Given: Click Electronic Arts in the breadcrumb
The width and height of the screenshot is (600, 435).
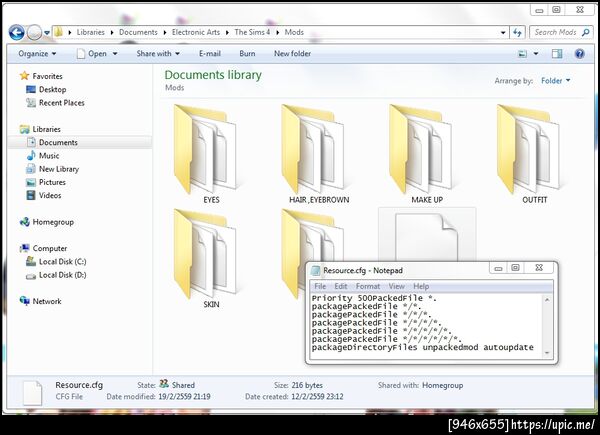Looking at the screenshot, I should 196,33.
